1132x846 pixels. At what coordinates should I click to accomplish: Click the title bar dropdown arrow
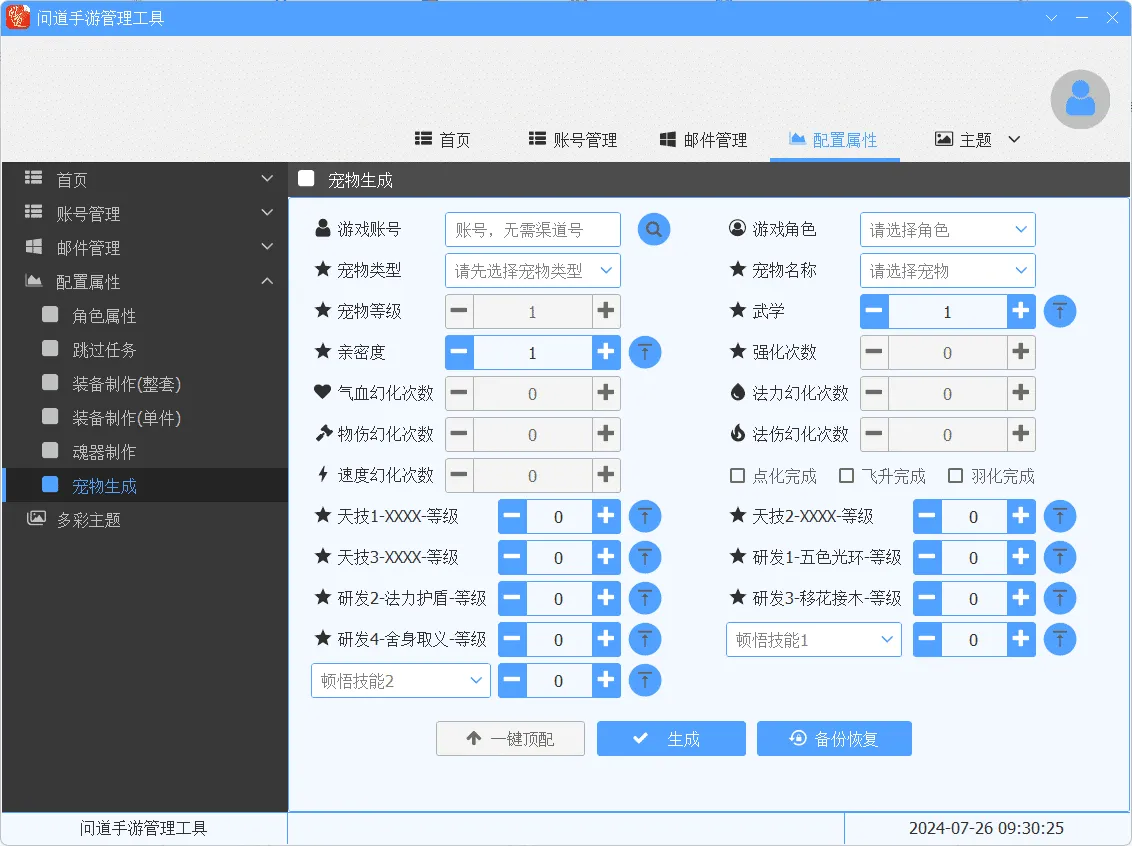tap(1051, 18)
